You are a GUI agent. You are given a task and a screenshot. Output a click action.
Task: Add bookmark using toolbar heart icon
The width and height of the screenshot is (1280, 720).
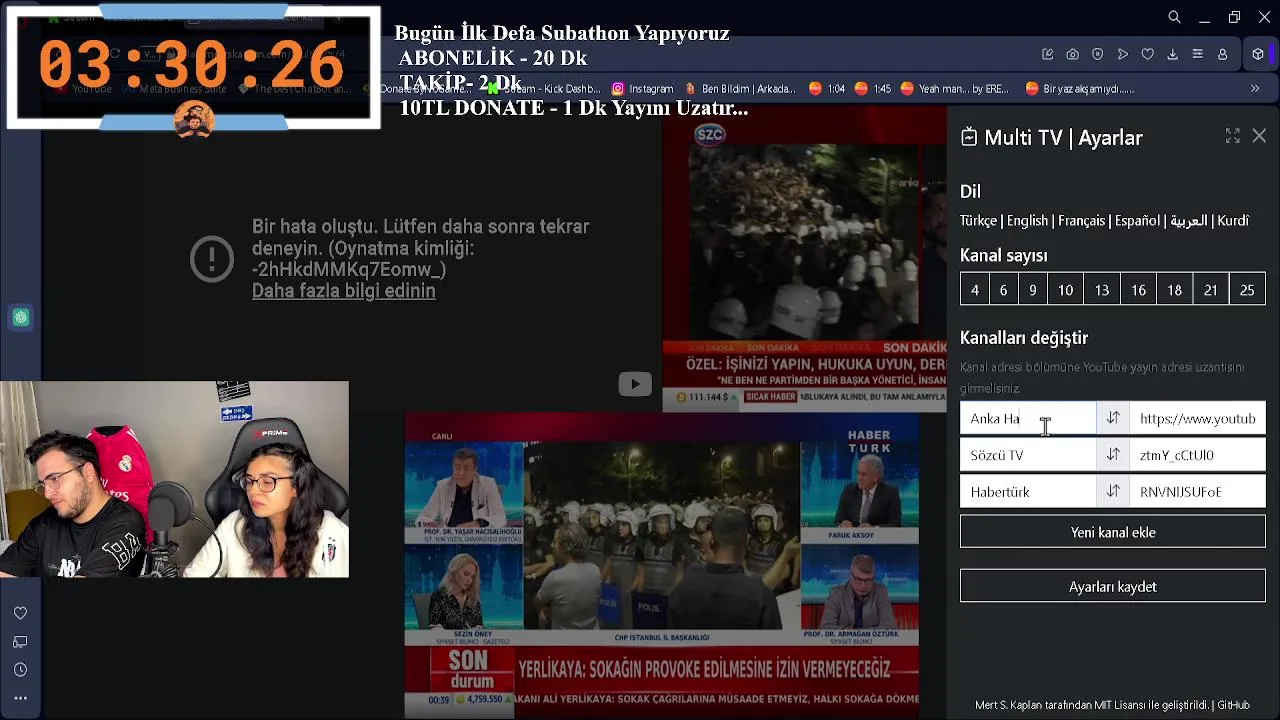tap(1147, 54)
